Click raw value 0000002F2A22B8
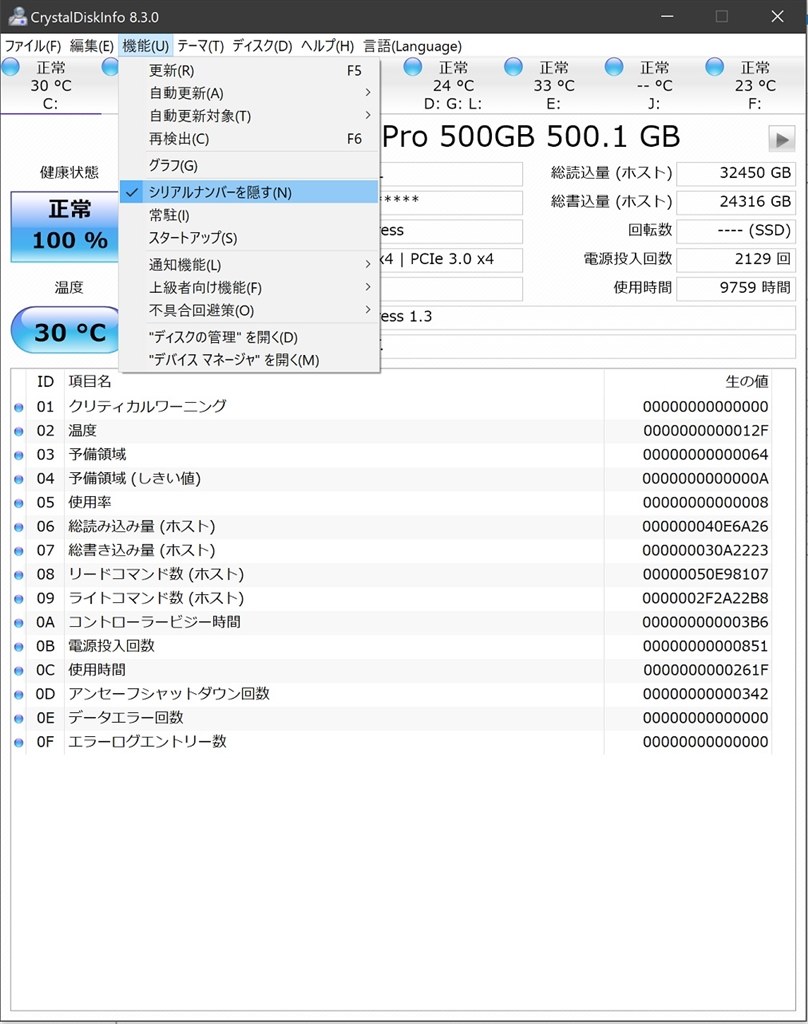The width and height of the screenshot is (808, 1024). click(x=705, y=598)
